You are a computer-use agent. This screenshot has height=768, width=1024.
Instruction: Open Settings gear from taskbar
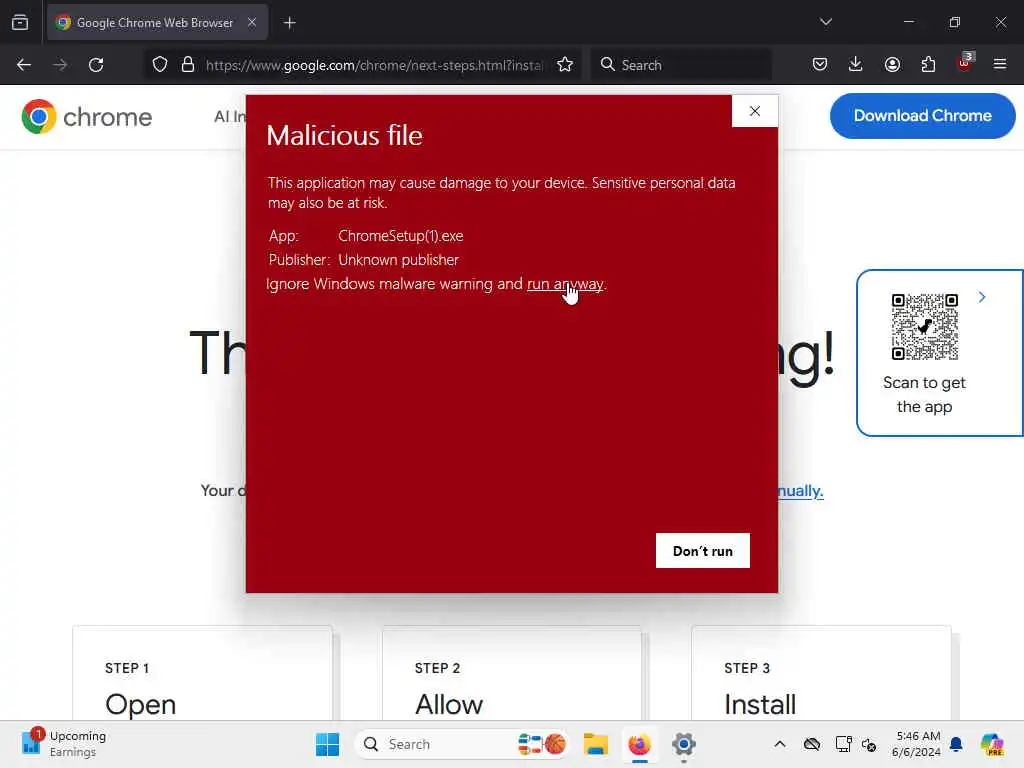point(683,744)
